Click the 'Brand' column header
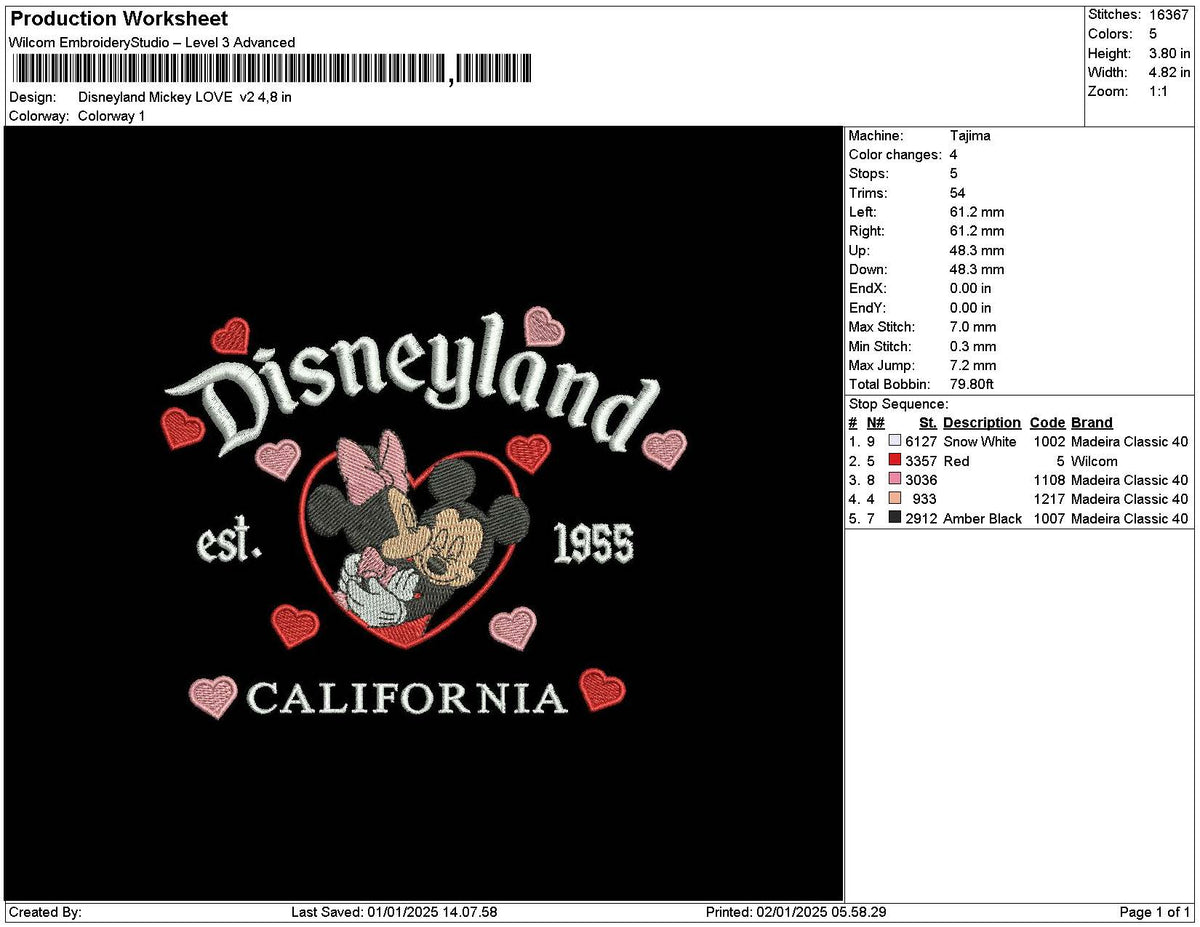Viewport: 1200px width, 927px height. [1092, 423]
